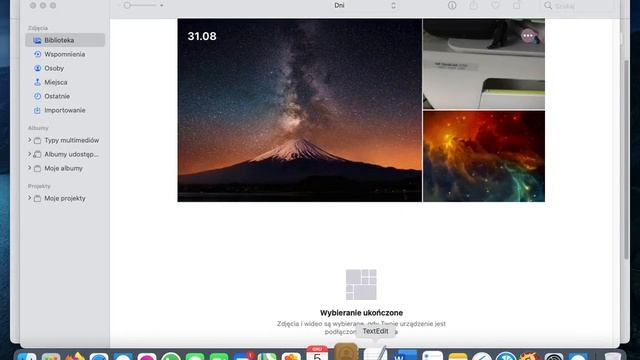Open the Mount Fuji Milky Way photo
The height and width of the screenshot is (360, 640).
[x=300, y=110]
